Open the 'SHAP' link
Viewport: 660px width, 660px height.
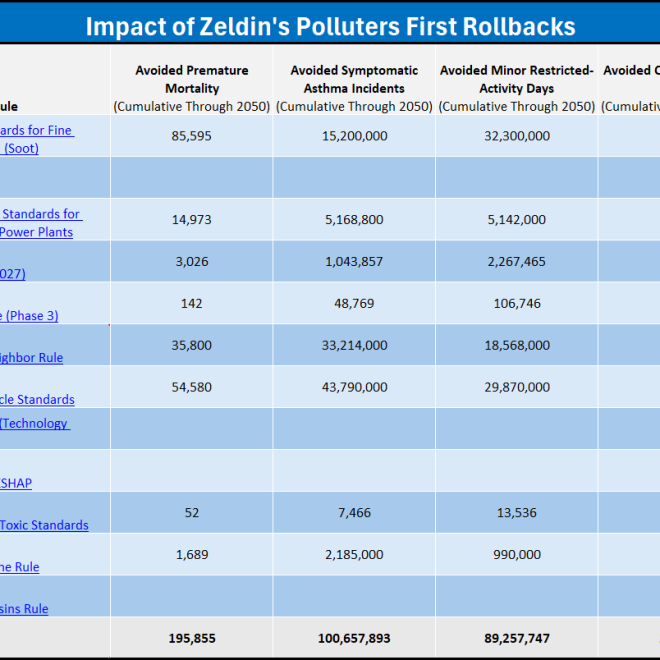[16, 483]
